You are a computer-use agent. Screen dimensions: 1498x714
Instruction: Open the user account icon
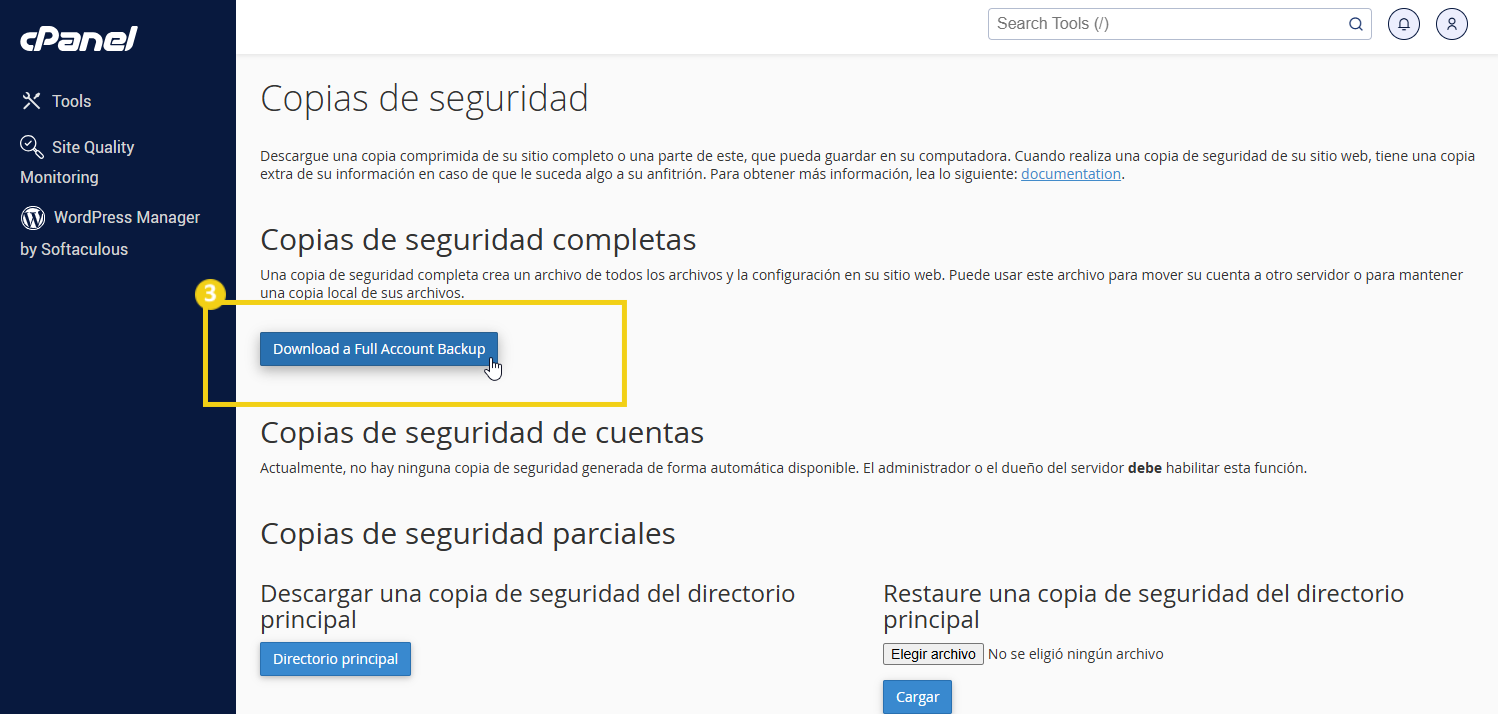click(1452, 24)
